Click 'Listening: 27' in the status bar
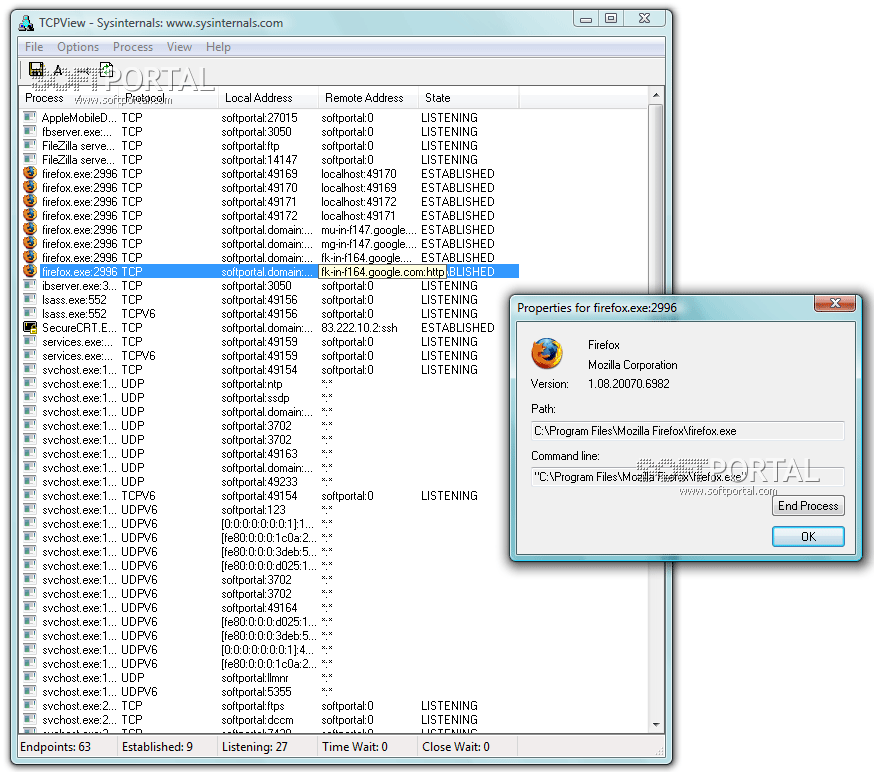The width and height of the screenshot is (874, 772). 255,747
